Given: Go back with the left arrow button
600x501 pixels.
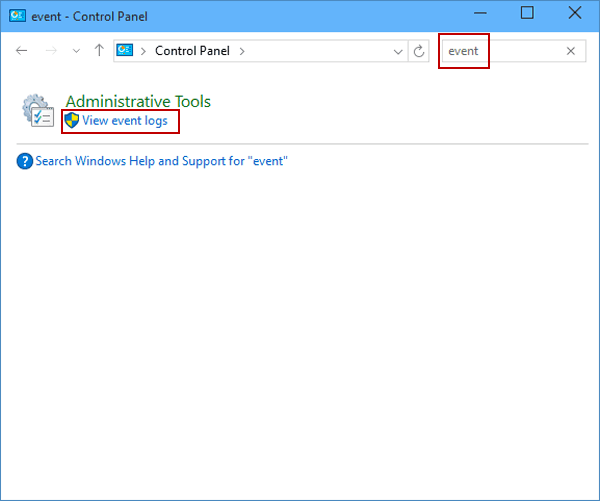Looking at the screenshot, I should click(x=21, y=51).
